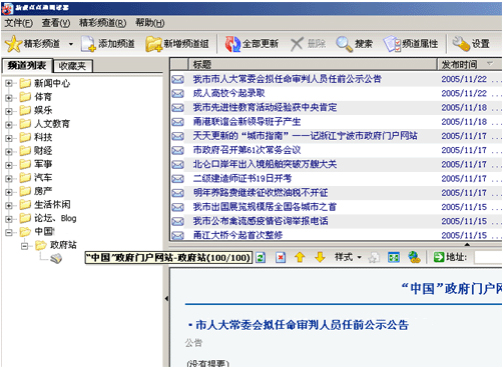
Task: Click 全部更新 refresh all icon
Action: coord(233,44)
